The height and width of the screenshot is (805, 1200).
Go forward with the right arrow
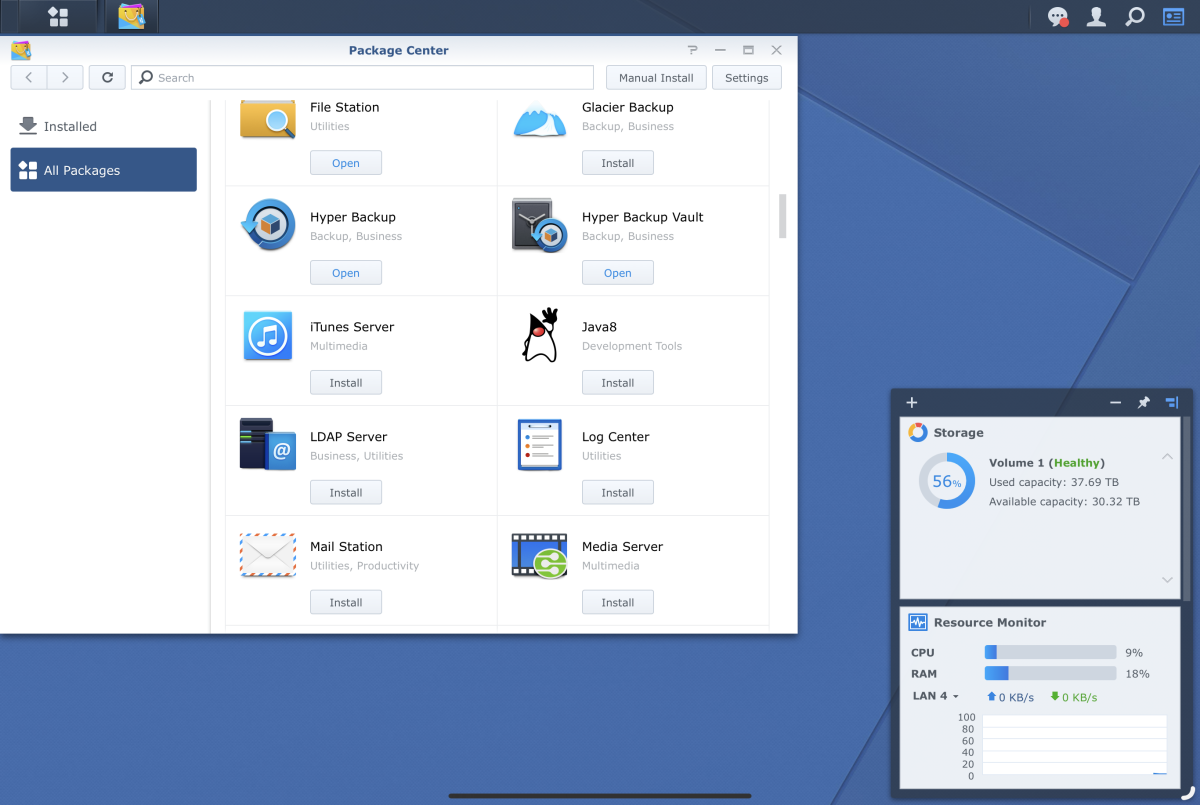pyautogui.click(x=65, y=78)
